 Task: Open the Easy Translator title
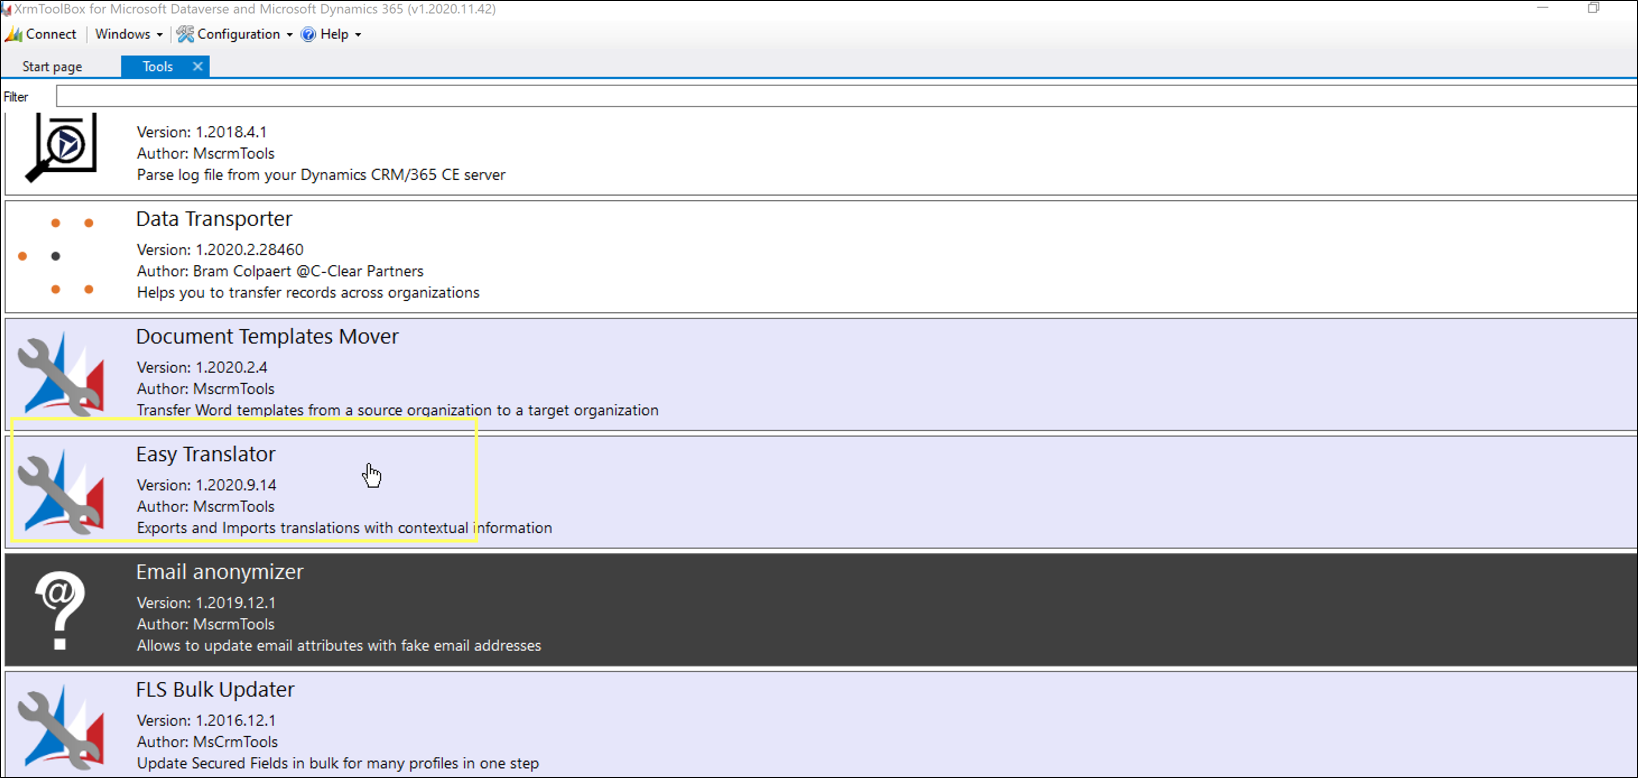coord(205,454)
